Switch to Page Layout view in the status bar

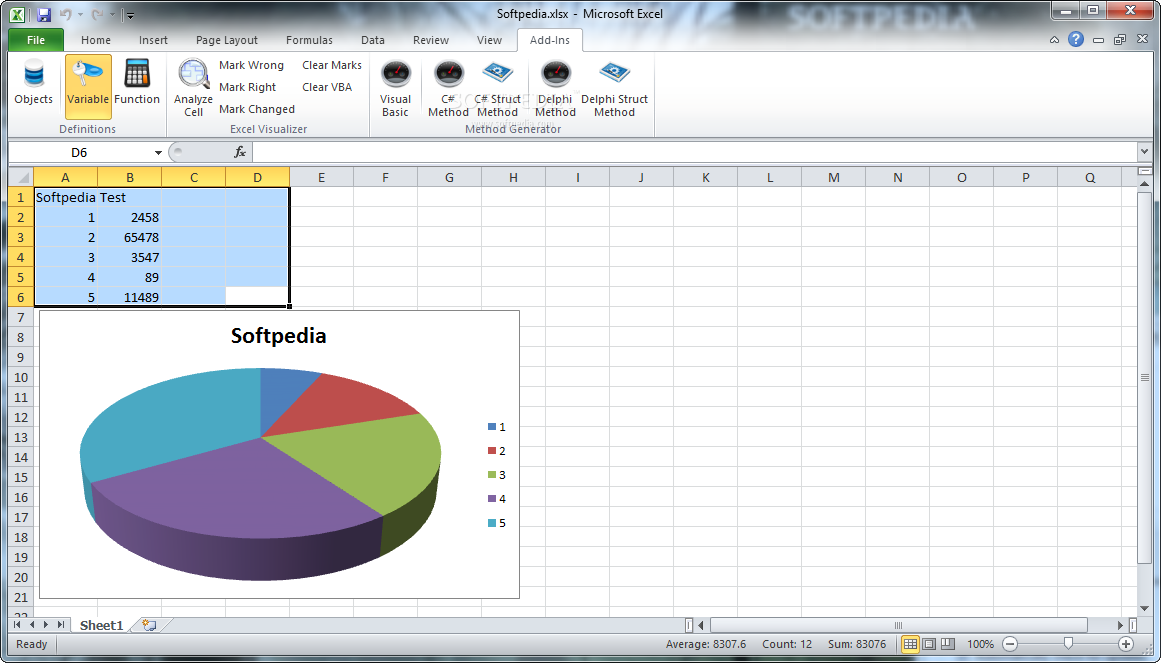click(929, 644)
